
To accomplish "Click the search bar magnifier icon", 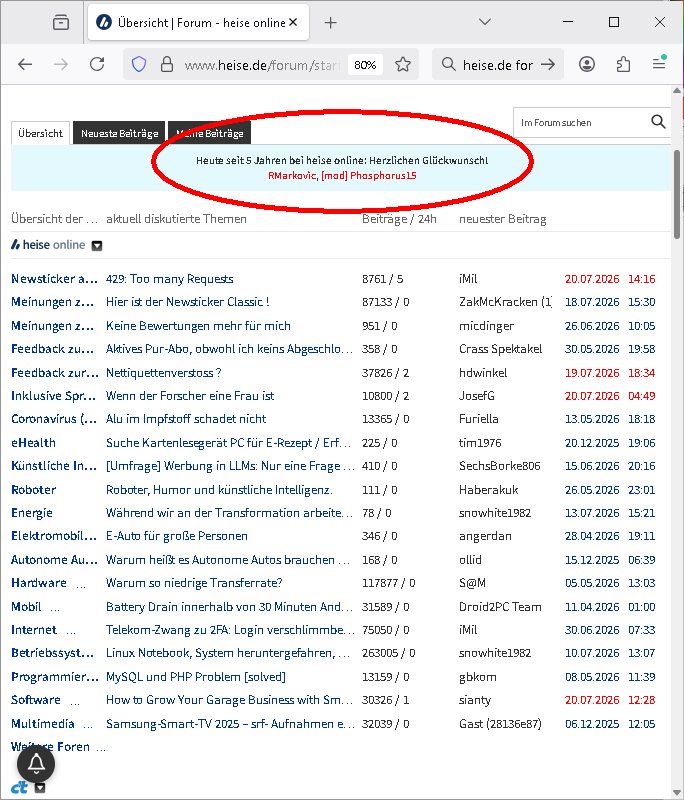I will pyautogui.click(x=448, y=64).
